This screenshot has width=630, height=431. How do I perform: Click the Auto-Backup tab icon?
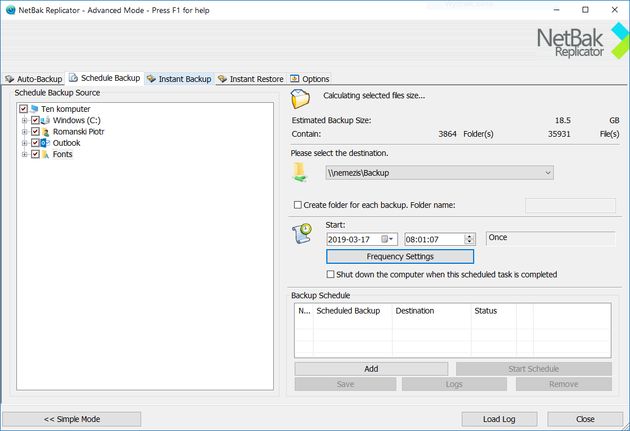(10, 79)
